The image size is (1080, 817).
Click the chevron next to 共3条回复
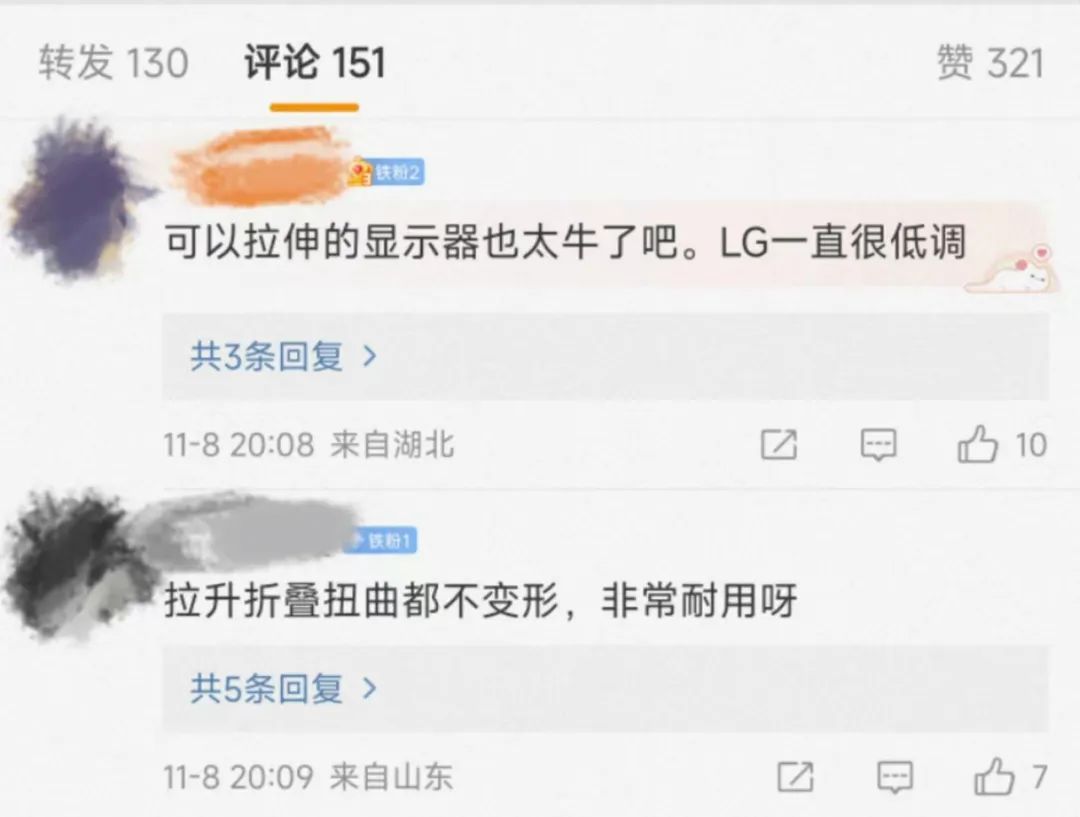click(x=370, y=356)
